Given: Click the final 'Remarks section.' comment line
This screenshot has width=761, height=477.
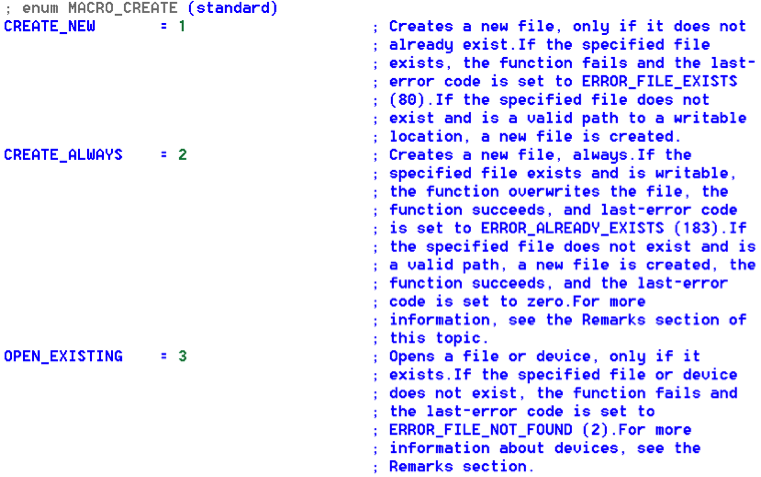Looking at the screenshot, I should 462,466.
